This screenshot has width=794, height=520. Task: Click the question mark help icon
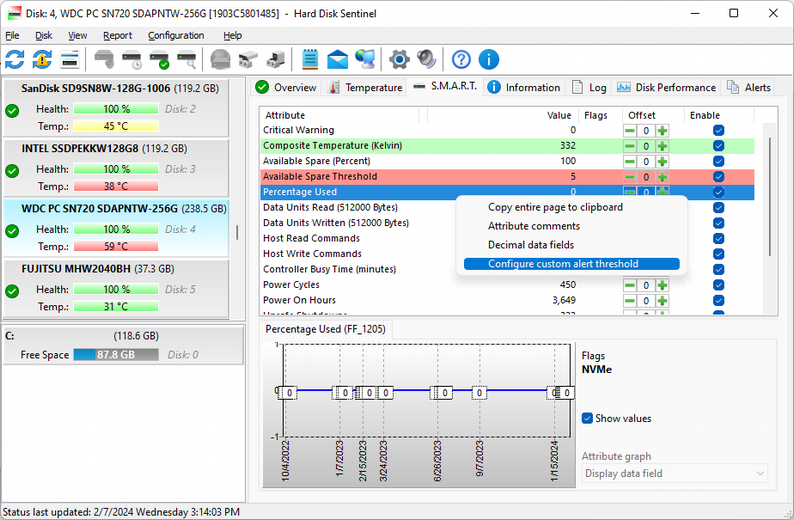pos(461,59)
